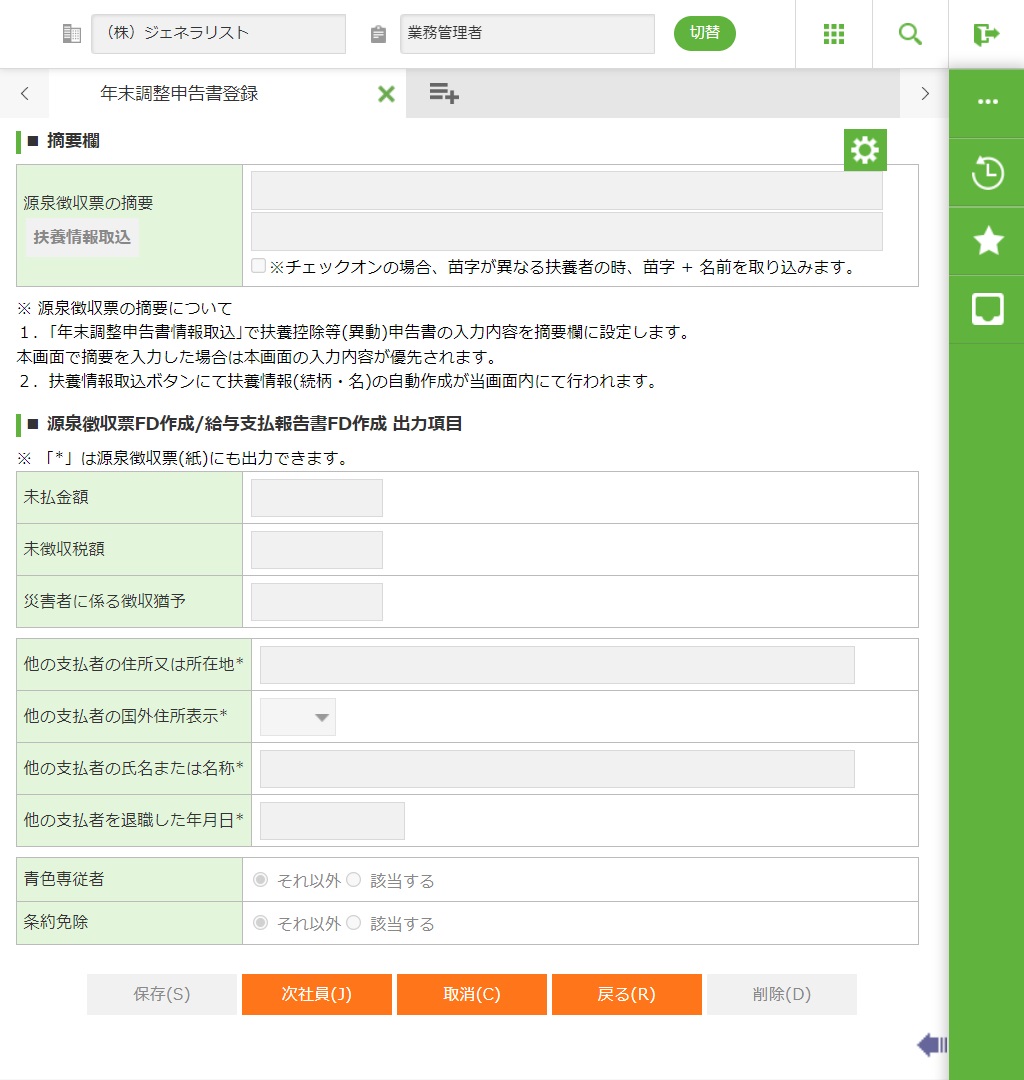Select the 年末調整申告書登録 tab
1024x1080 pixels.
[x=180, y=94]
